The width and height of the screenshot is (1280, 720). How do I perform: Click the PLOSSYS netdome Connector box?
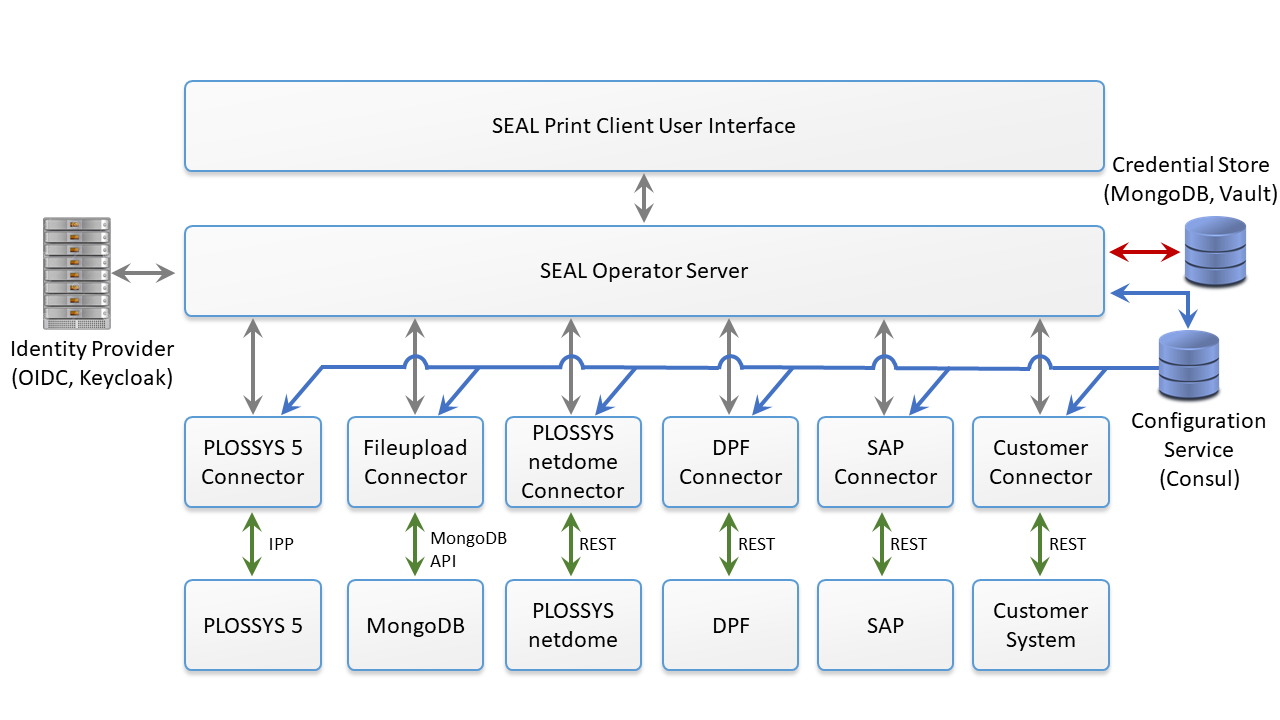(x=572, y=462)
